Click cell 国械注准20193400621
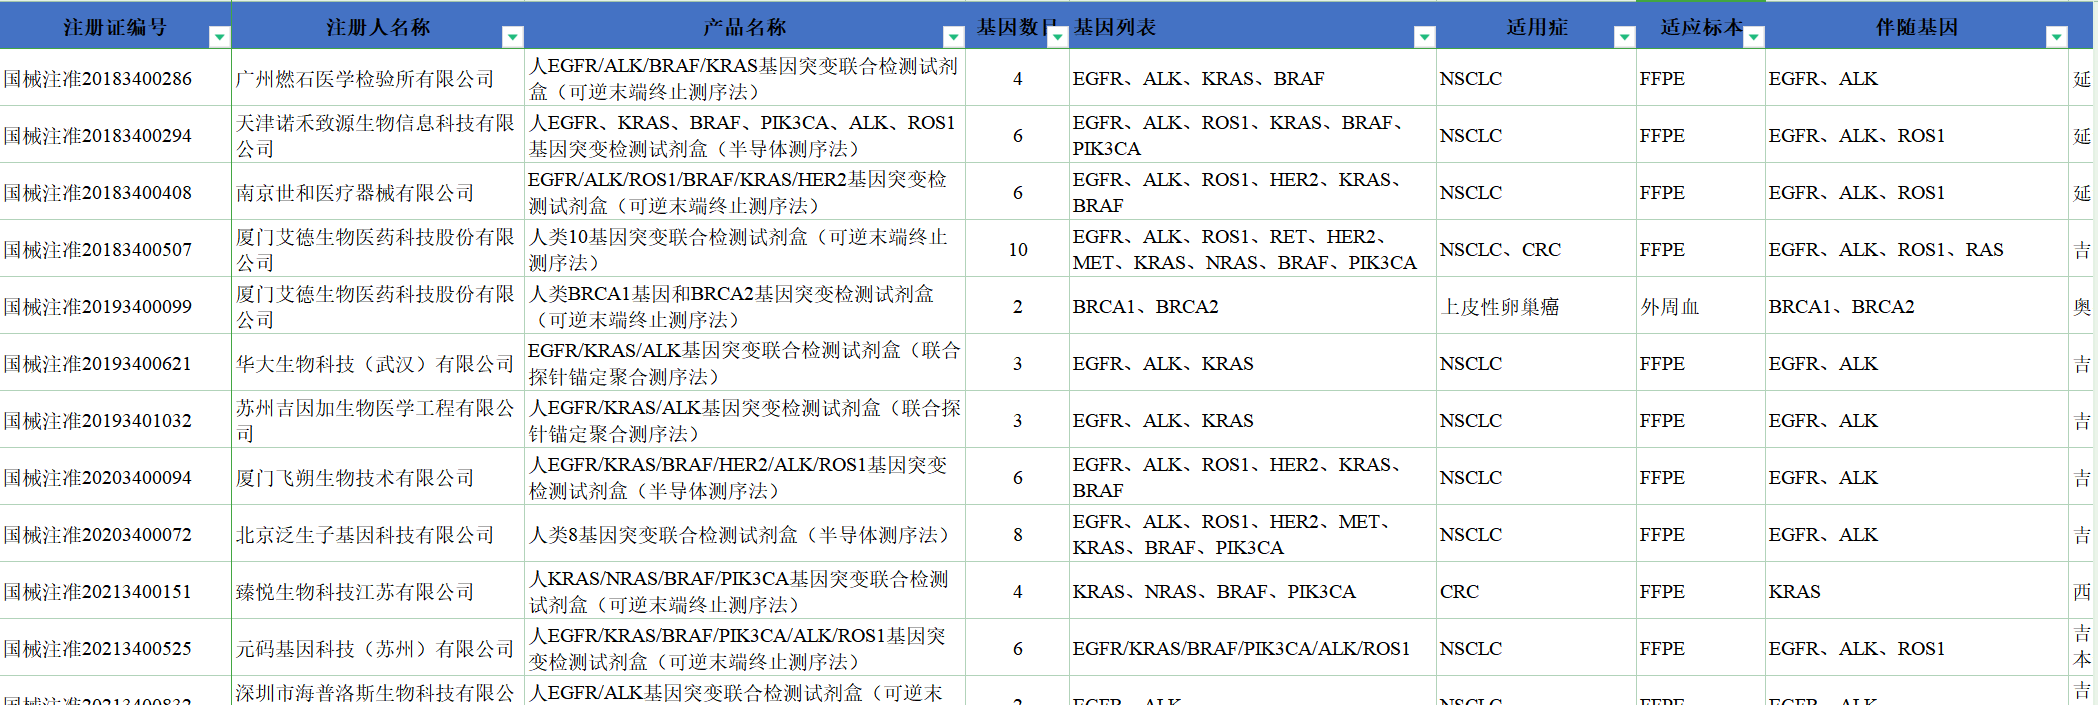 116,363
